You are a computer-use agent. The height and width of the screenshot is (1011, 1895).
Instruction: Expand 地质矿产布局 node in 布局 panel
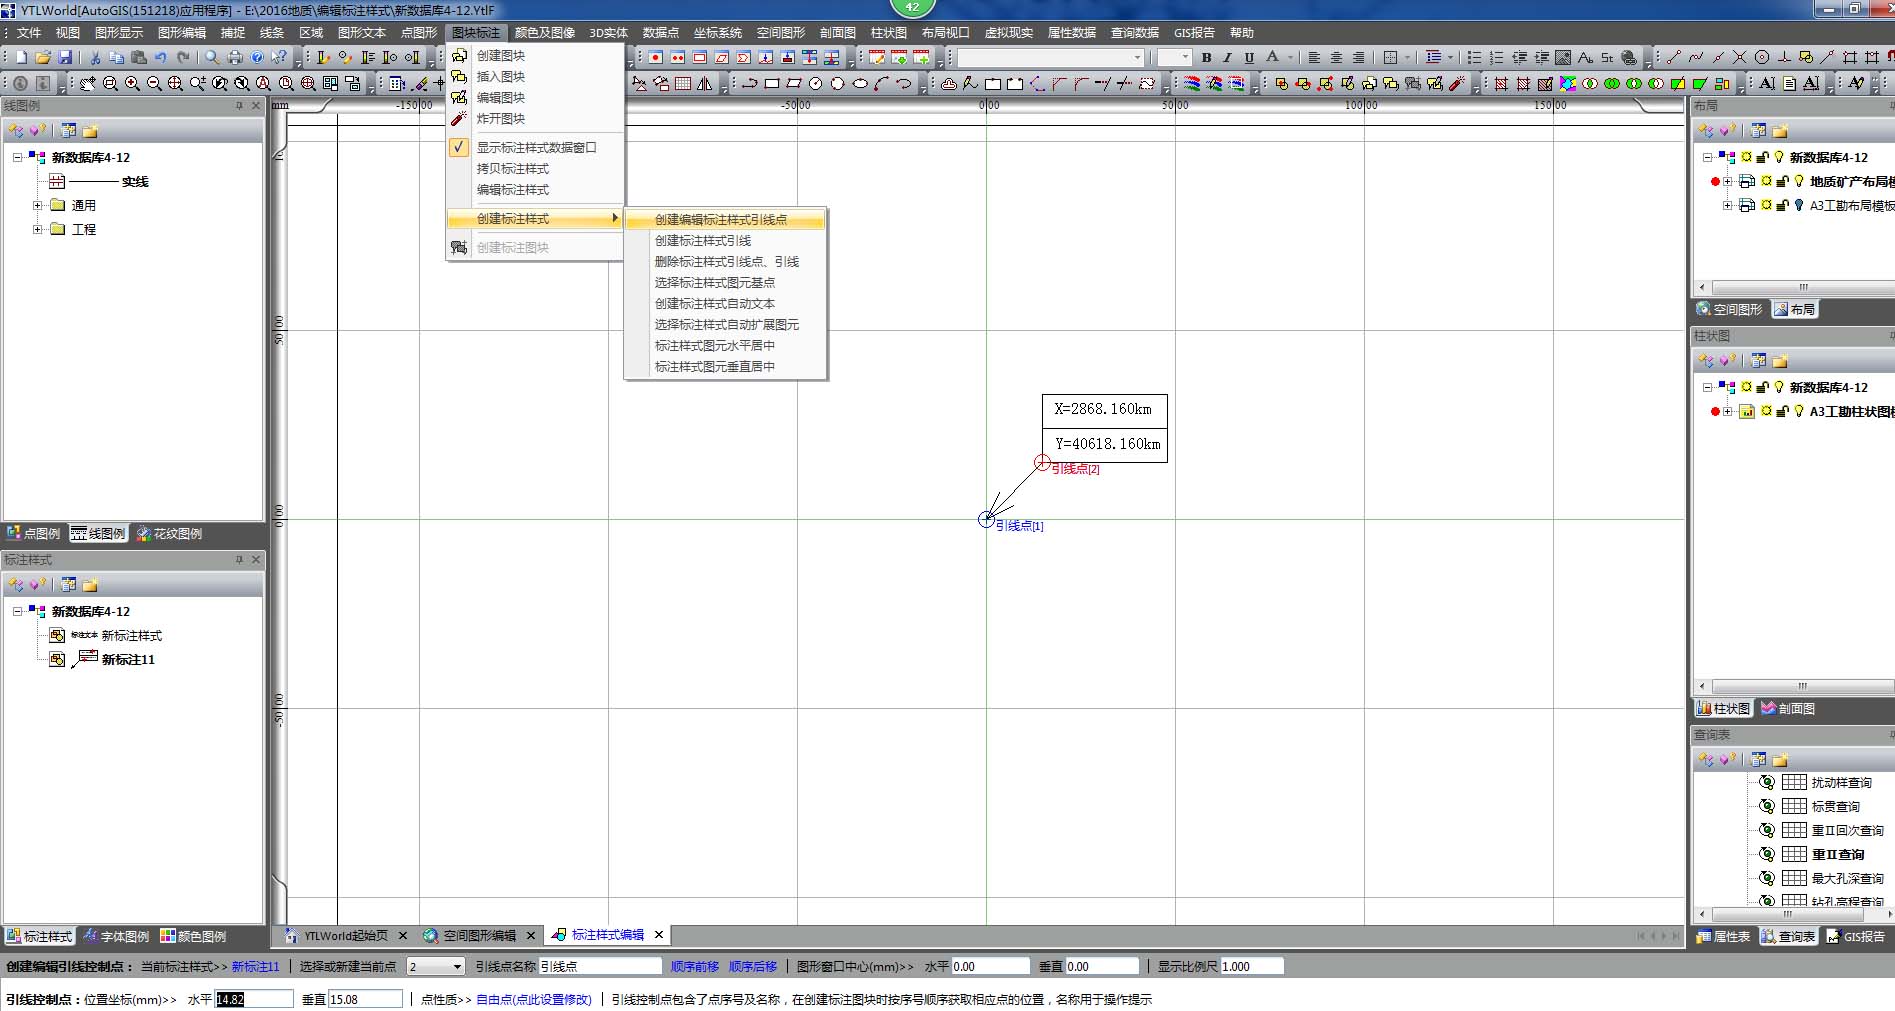click(x=1727, y=181)
